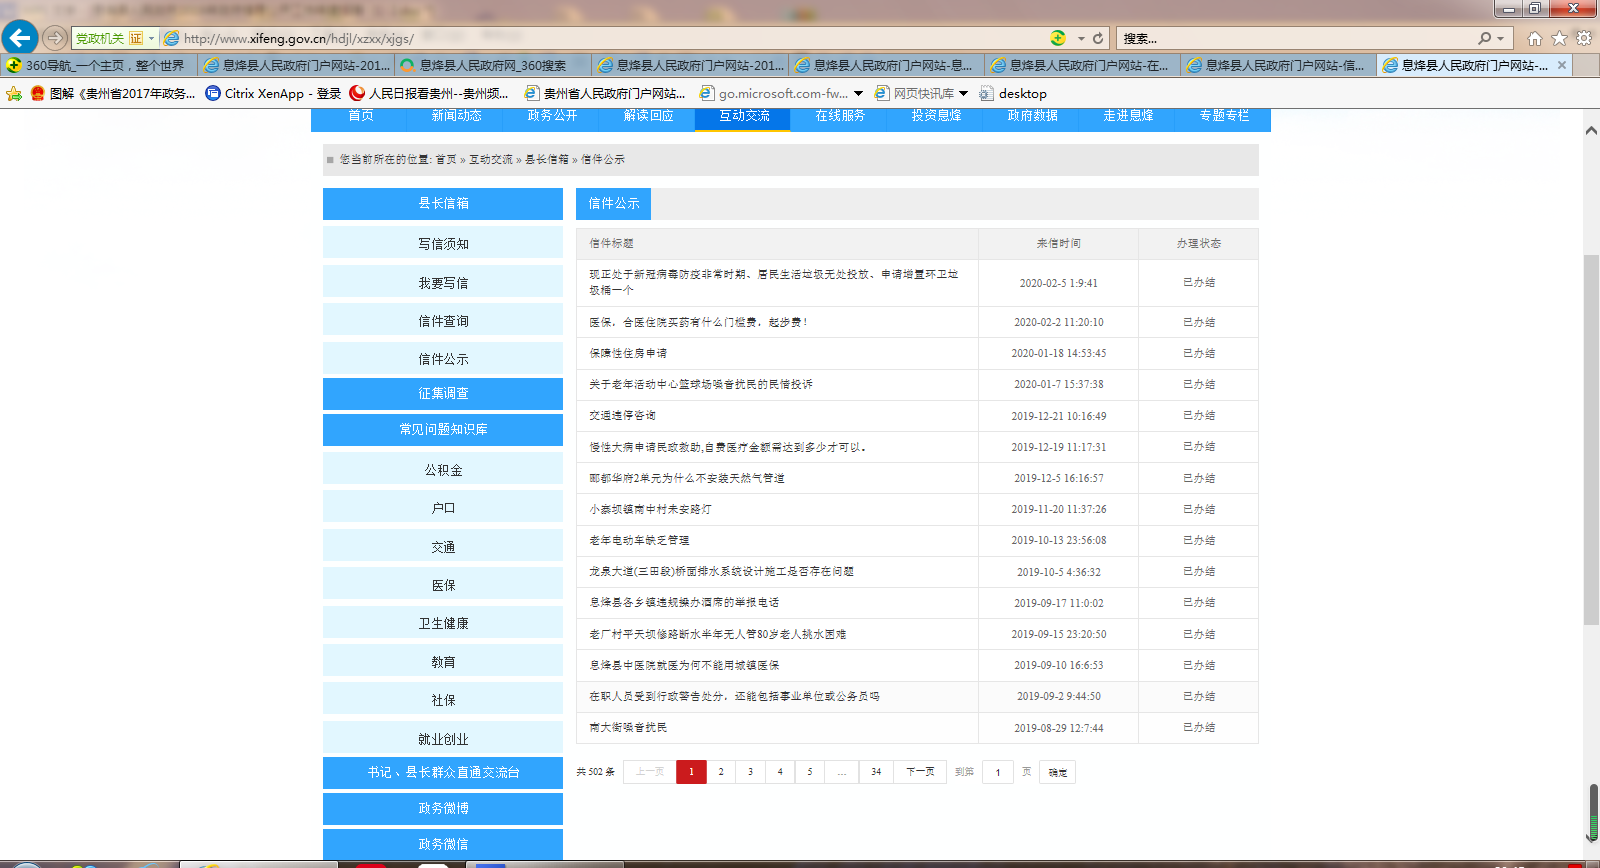
Task: Expand the go.microsoft.com bookmark dropdown arrow
Action: tap(858, 93)
